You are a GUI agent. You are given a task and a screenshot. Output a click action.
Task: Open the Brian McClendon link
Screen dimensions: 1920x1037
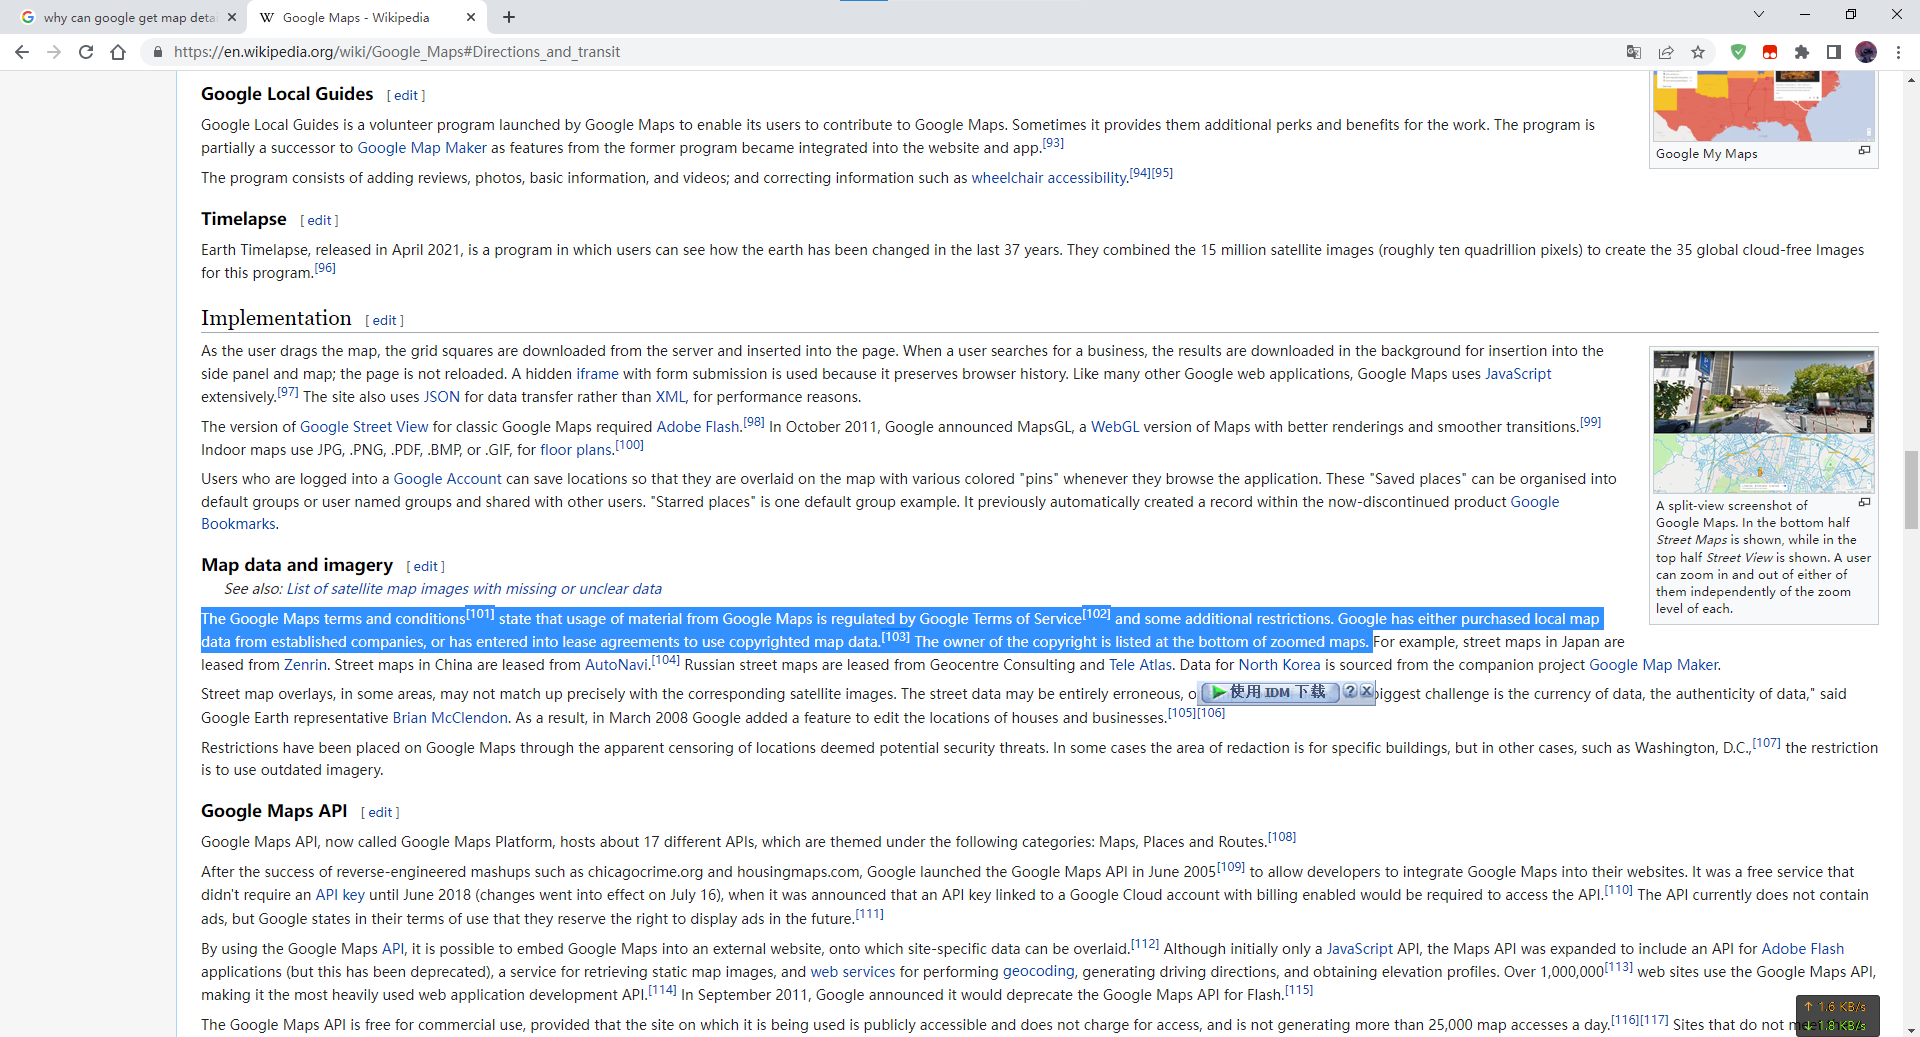[x=450, y=718]
